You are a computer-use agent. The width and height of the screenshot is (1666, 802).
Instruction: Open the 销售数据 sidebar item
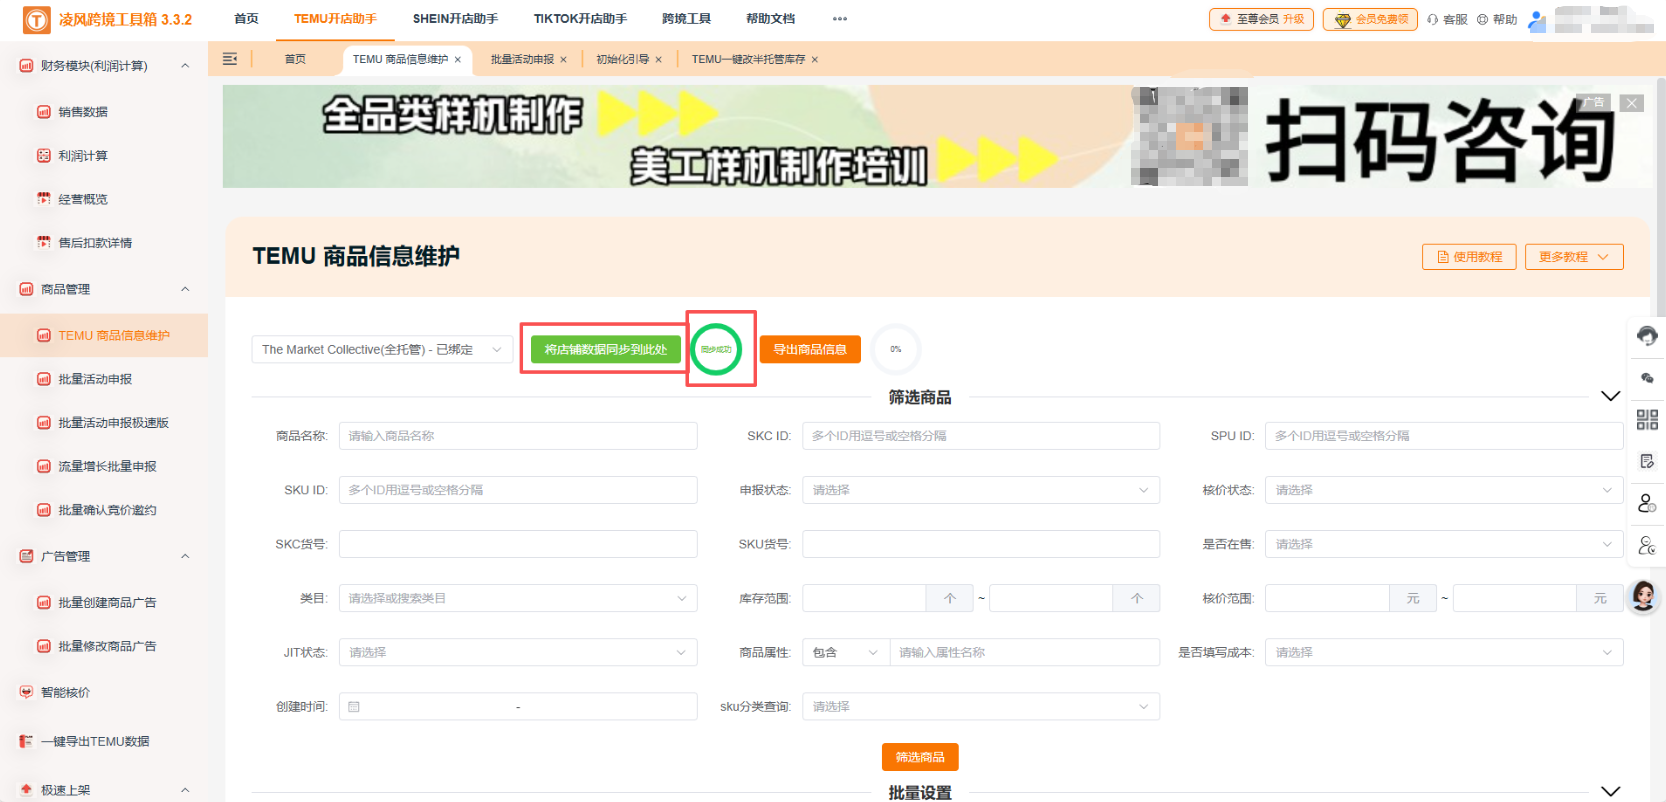tap(83, 112)
